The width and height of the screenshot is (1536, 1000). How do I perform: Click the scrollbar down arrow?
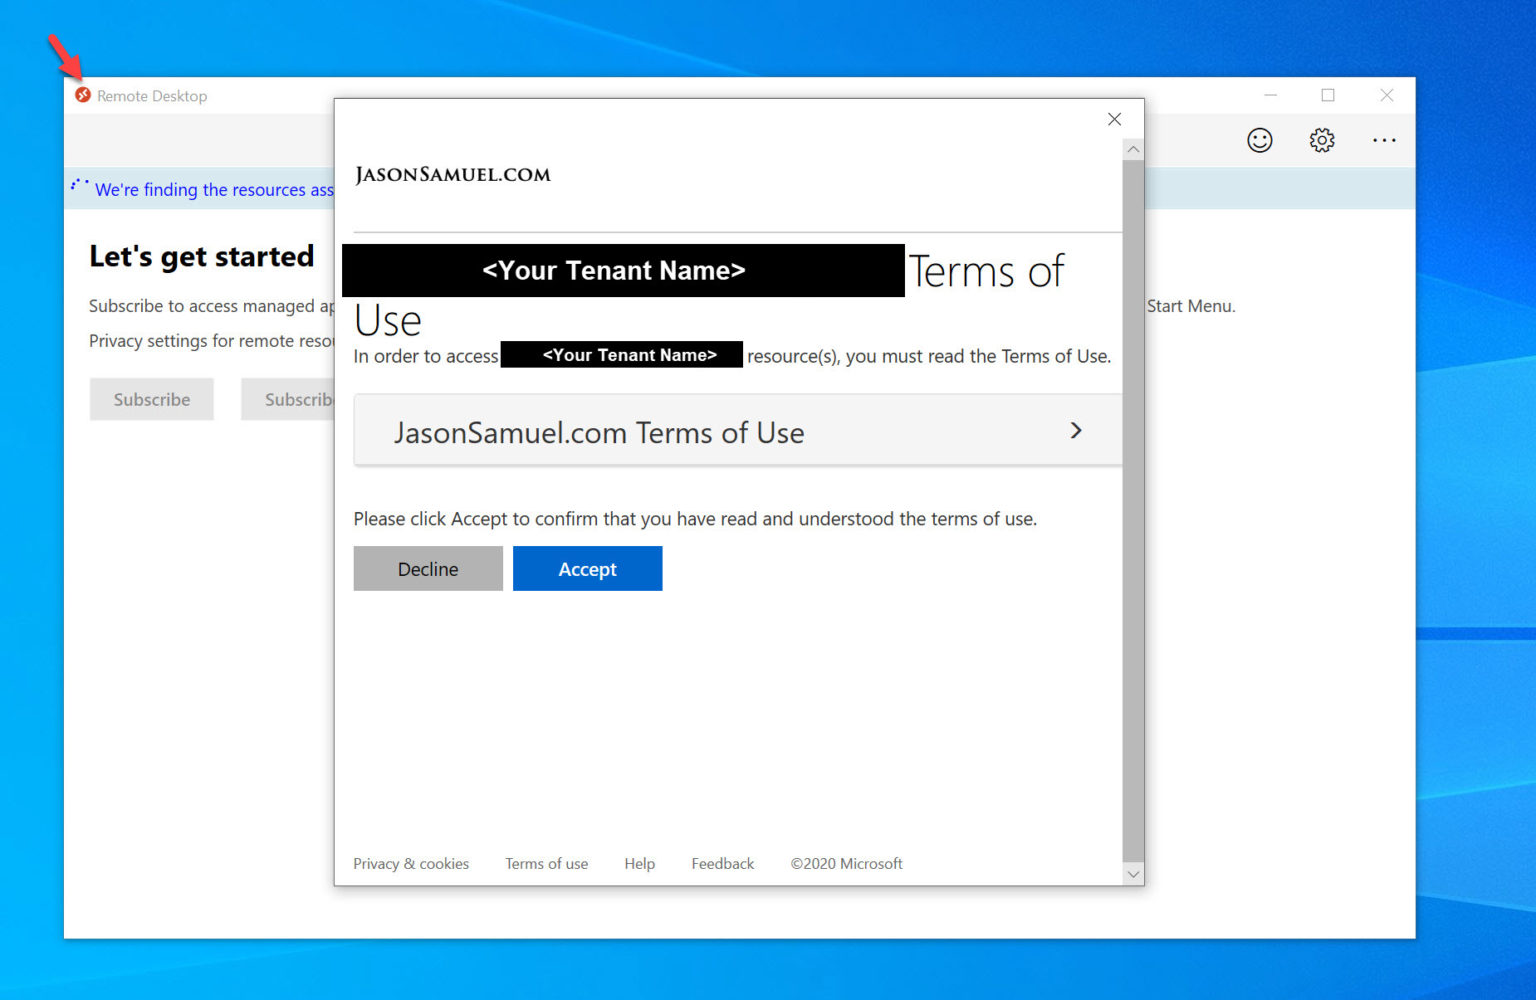[1132, 873]
